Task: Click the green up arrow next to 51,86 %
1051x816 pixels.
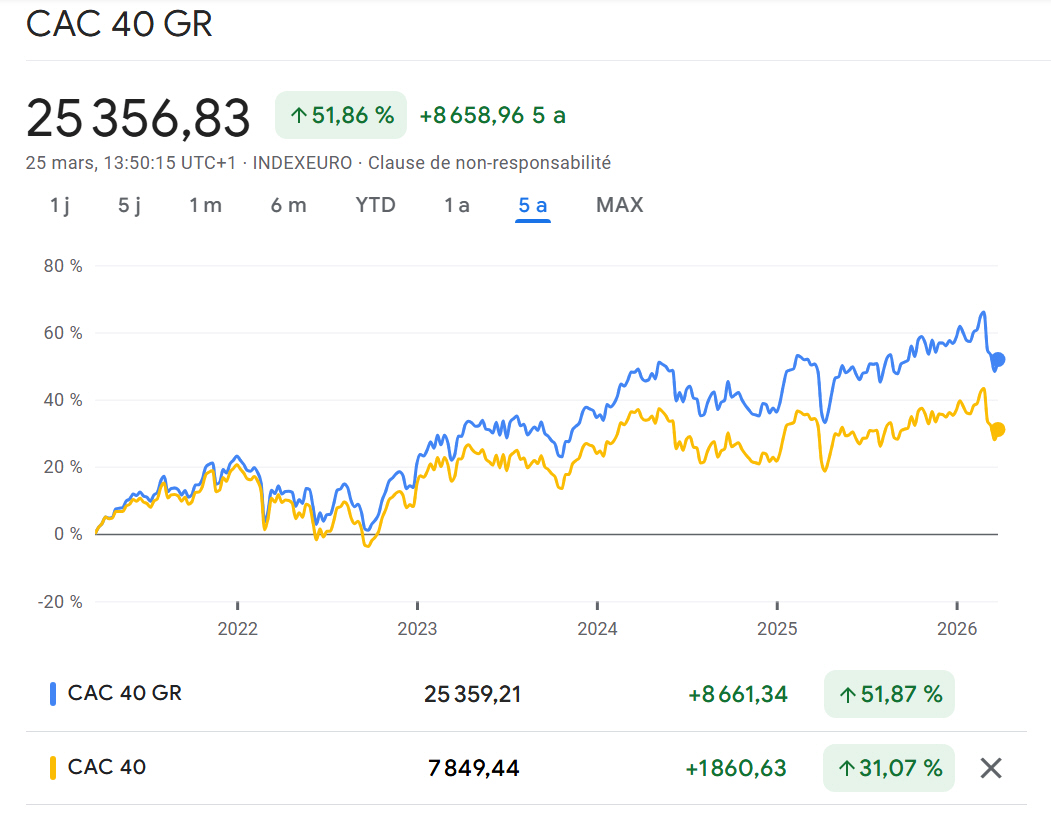Action: coord(303,114)
